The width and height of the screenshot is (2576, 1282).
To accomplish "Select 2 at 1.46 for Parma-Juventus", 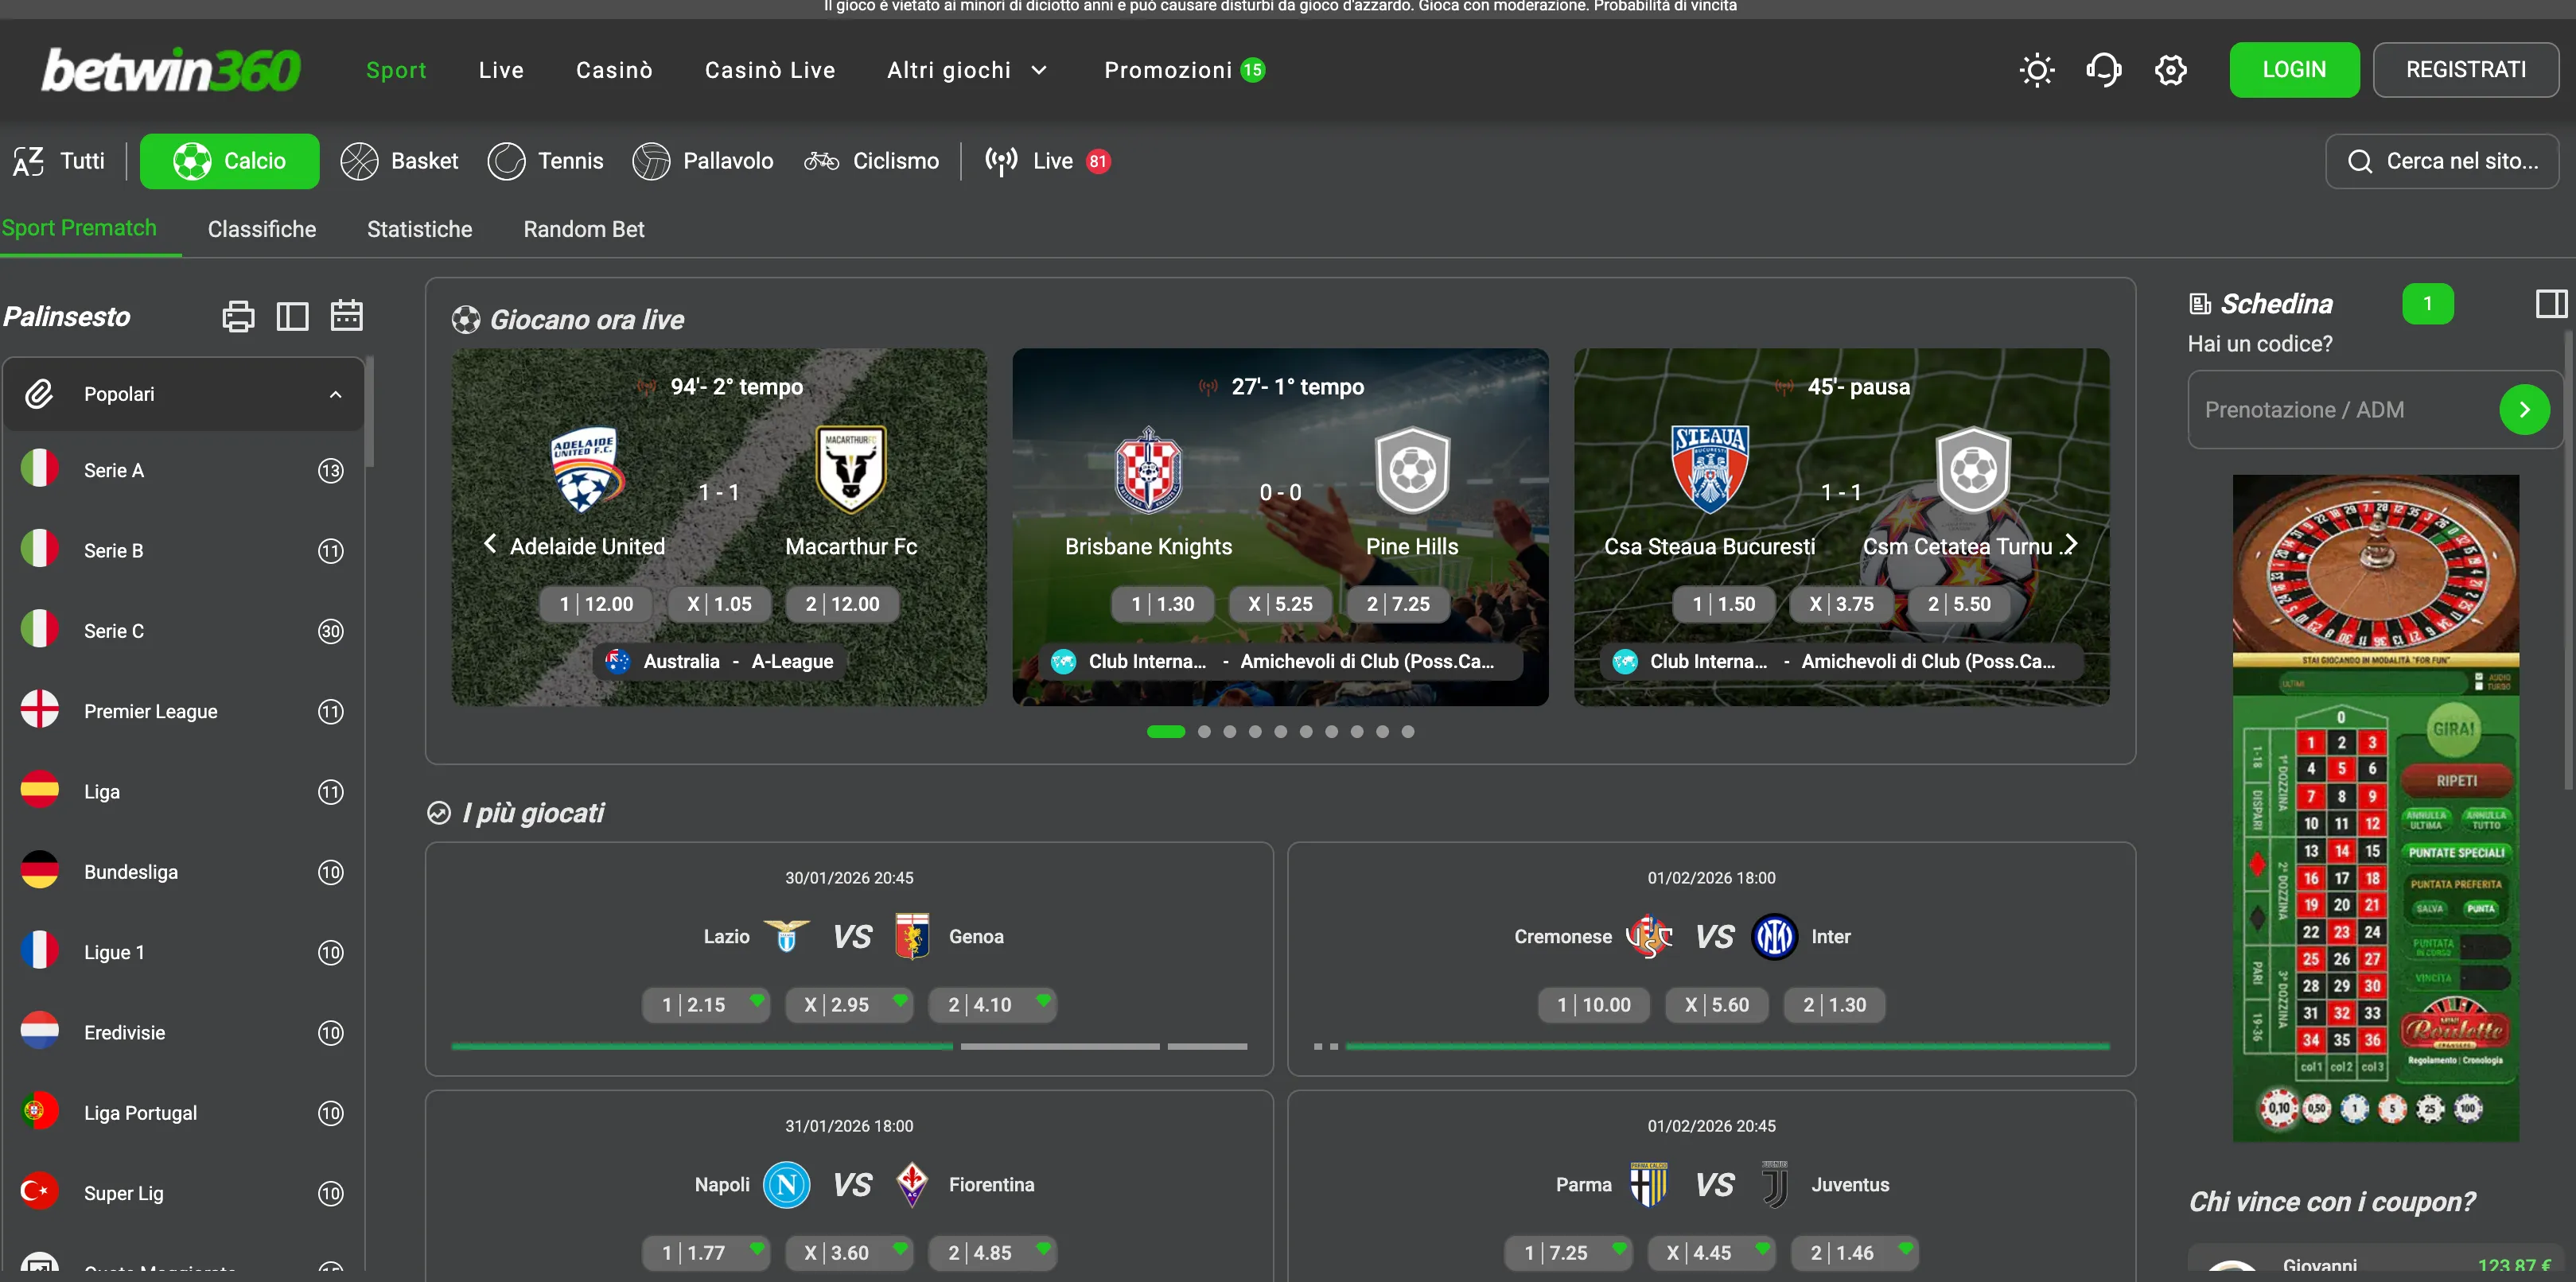I will 1854,1253.
